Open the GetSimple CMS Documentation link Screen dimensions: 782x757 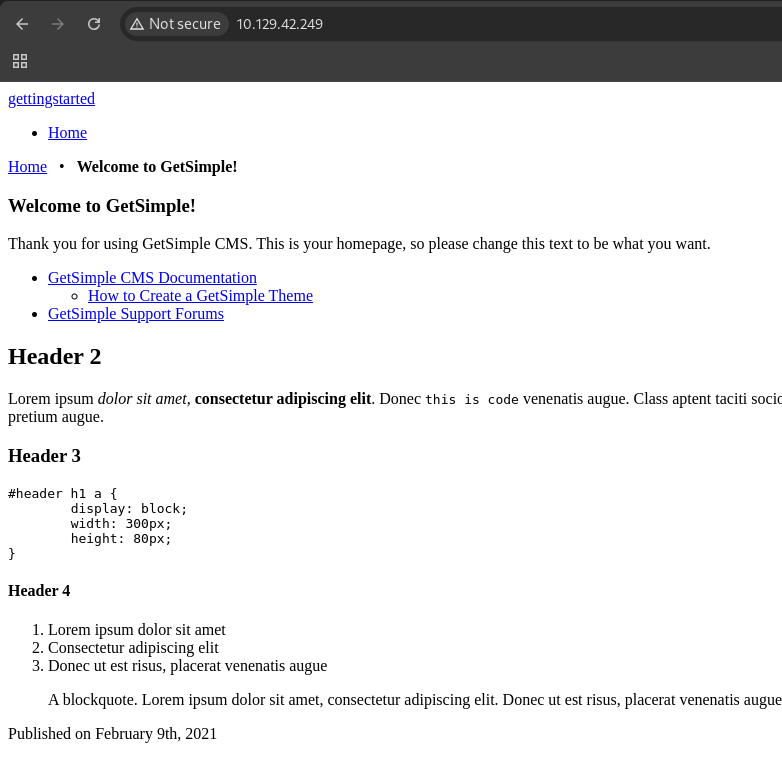point(152,277)
